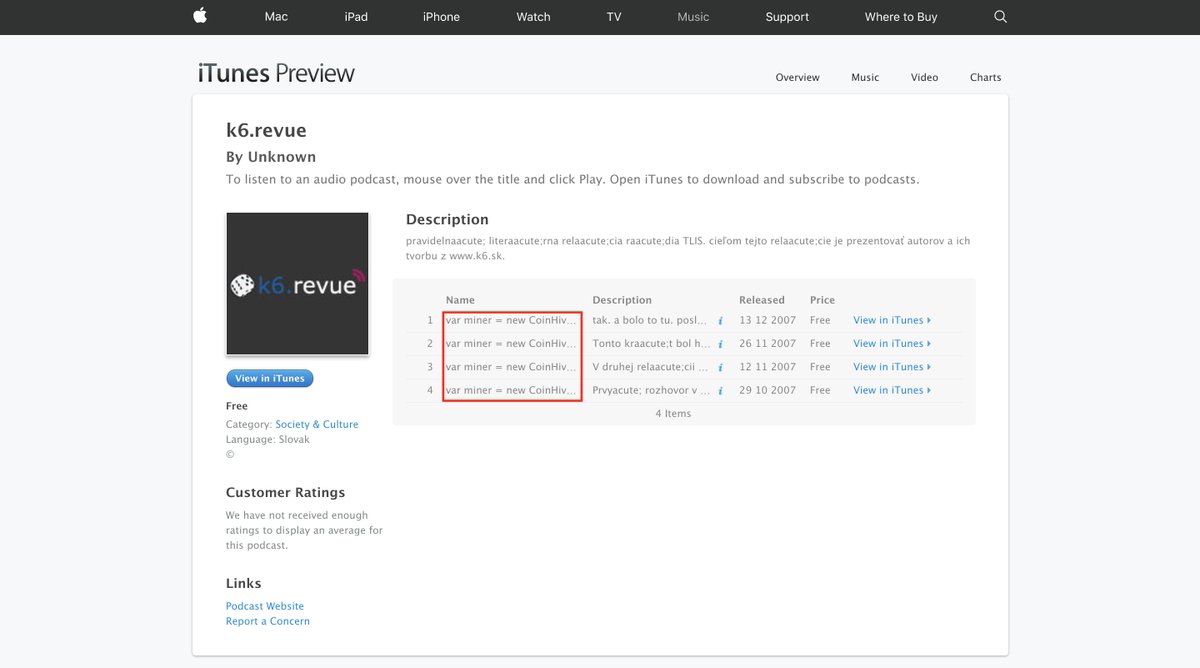This screenshot has height=668, width=1200.
Task: Select description 'tak. a bolo to tu. posl…'
Action: click(x=650, y=320)
